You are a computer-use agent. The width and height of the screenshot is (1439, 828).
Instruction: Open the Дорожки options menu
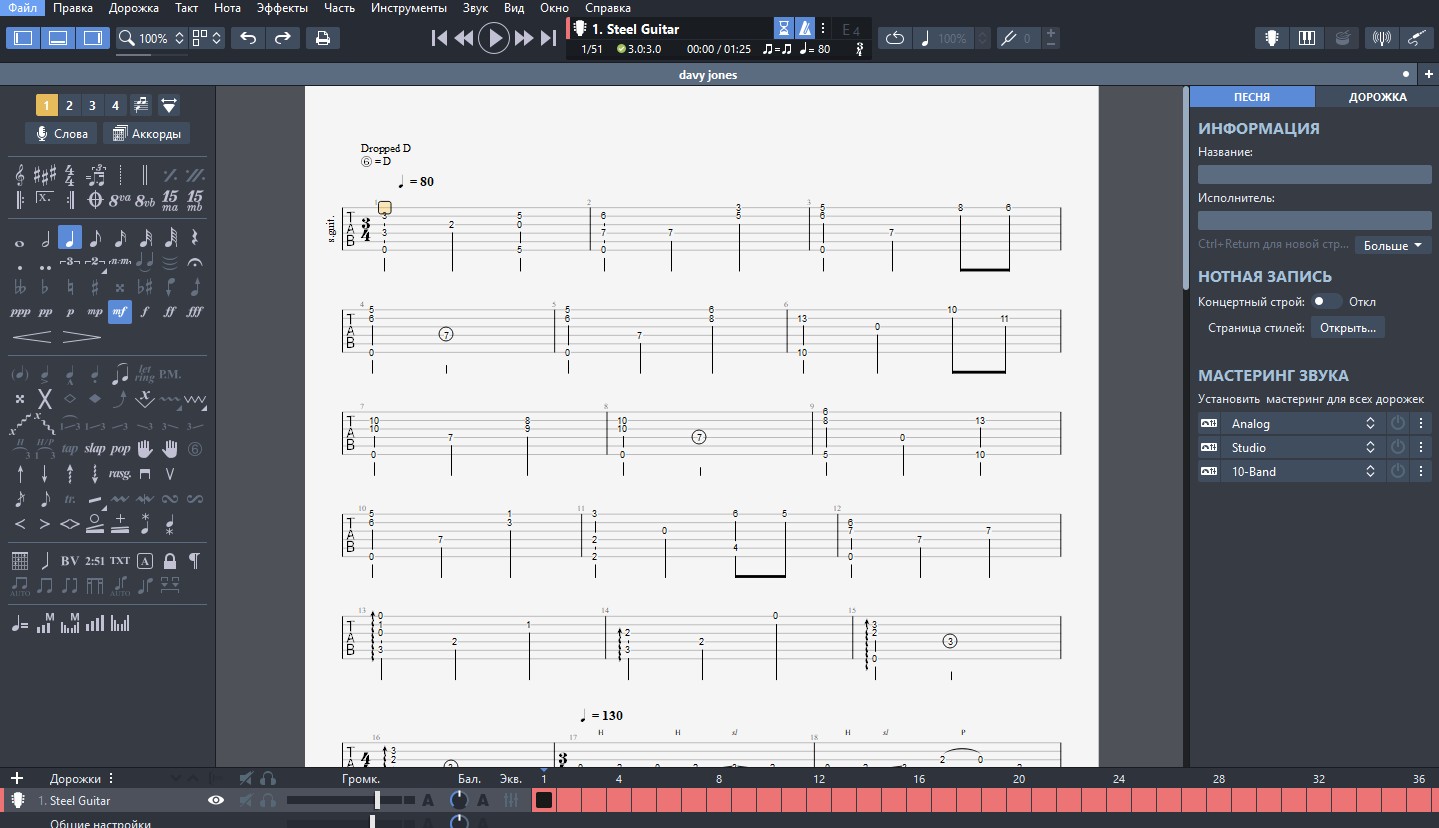pos(111,778)
